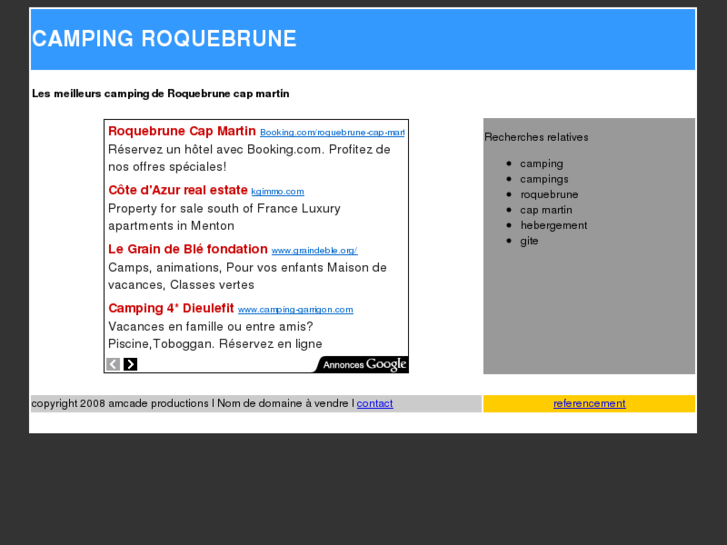727x545 pixels.
Task: Select the 'hebergement' related search
Action: (x=554, y=225)
